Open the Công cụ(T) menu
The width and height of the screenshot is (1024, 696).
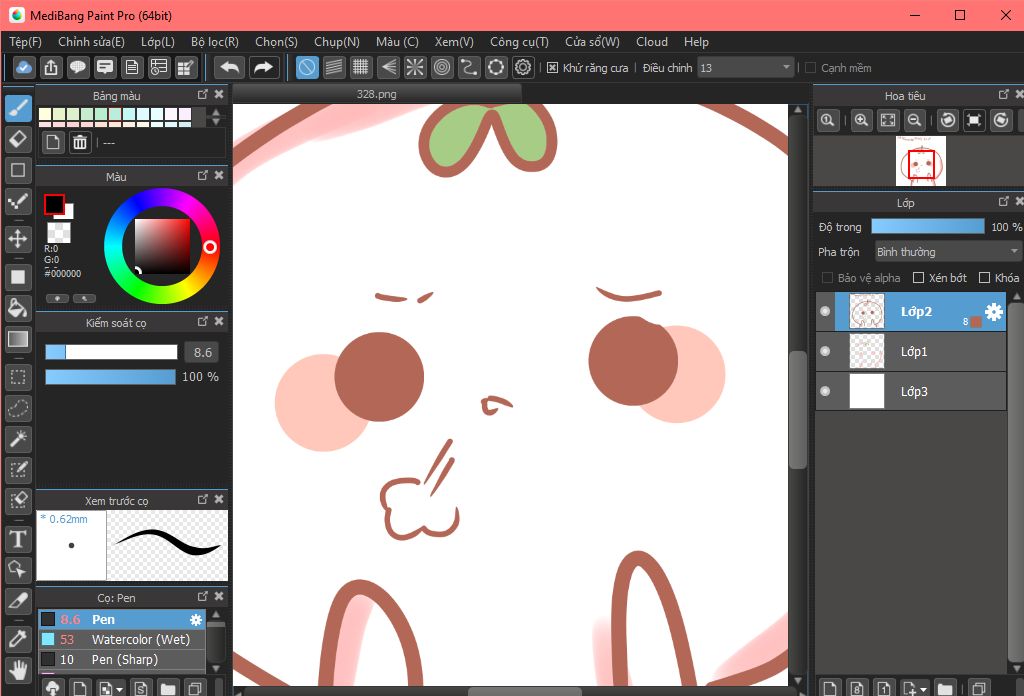point(519,42)
